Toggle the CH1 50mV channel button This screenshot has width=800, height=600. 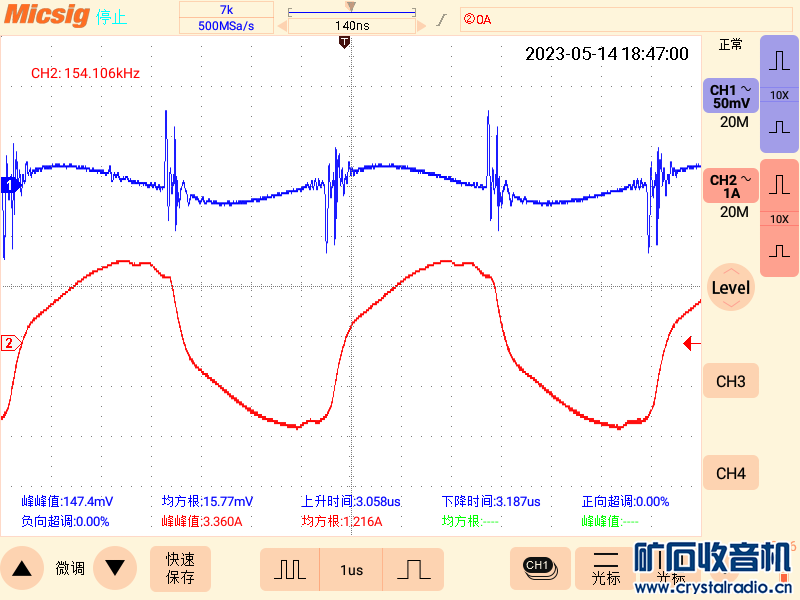731,96
